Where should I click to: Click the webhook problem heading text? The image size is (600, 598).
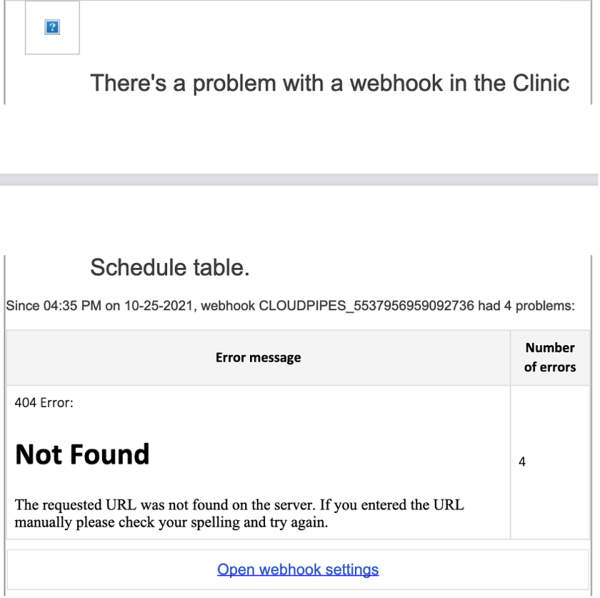[330, 83]
